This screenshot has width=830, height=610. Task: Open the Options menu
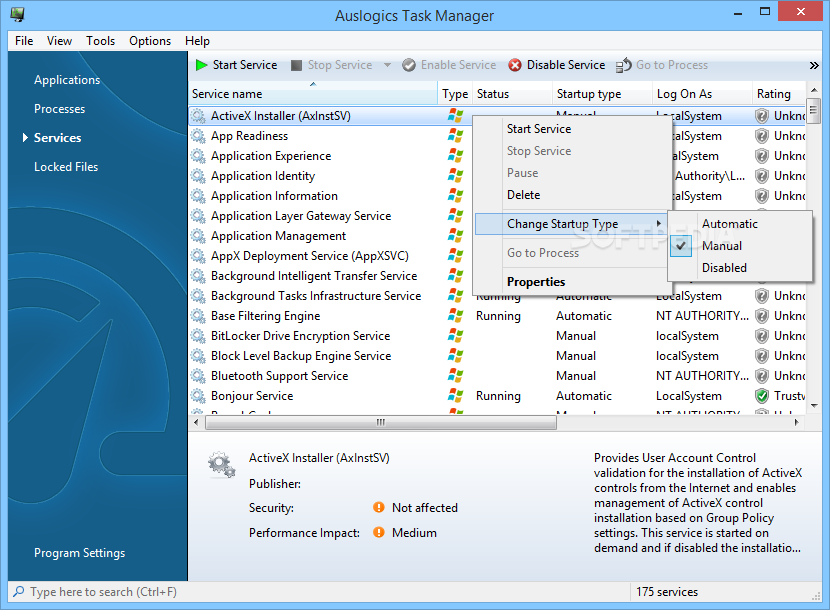150,41
